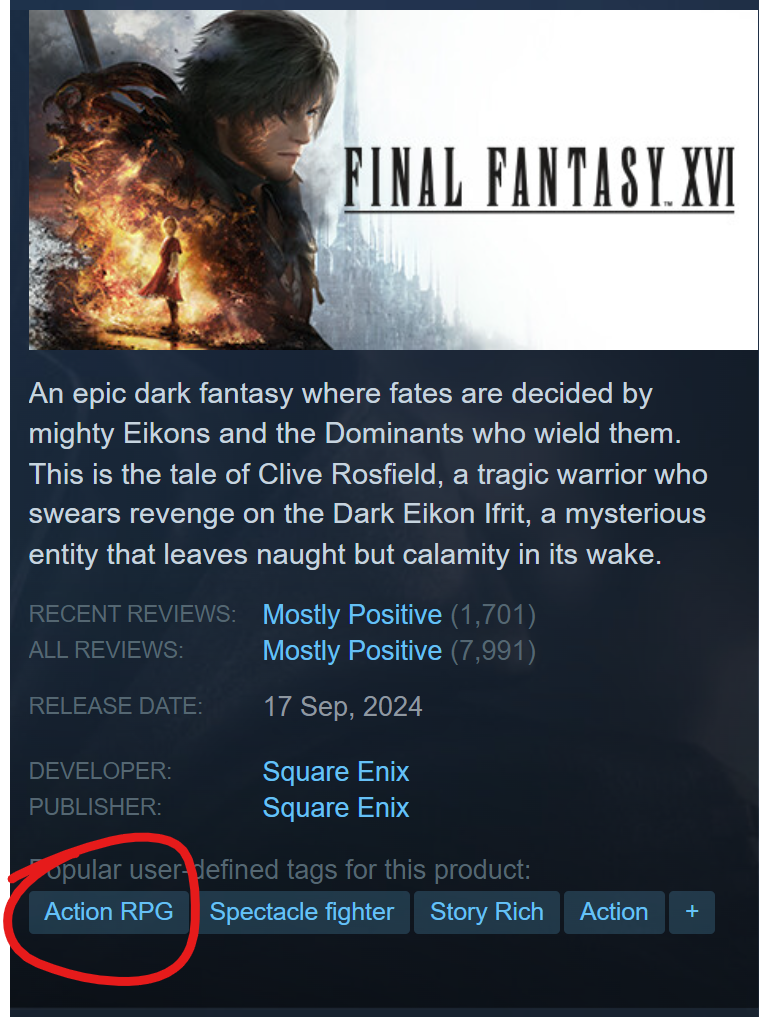Expand more tags with the plus button
Viewport: 759px width, 1017px height.
[x=692, y=912]
